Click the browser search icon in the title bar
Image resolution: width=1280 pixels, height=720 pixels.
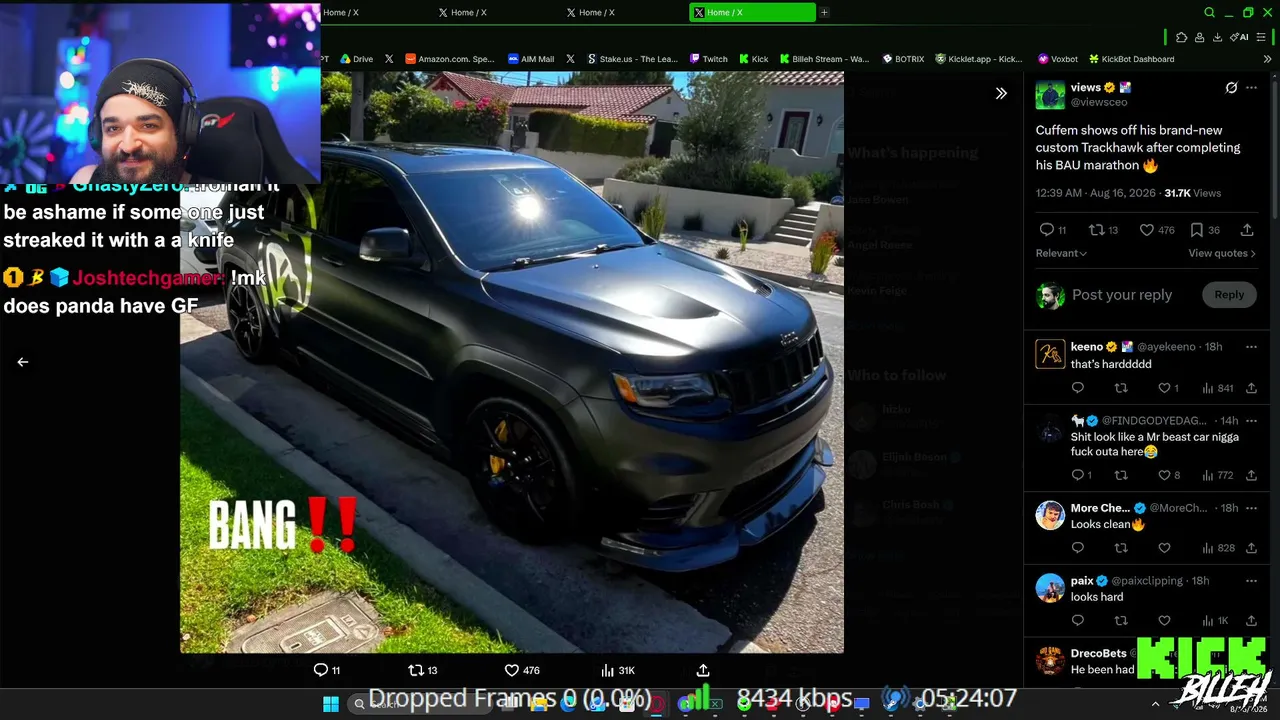click(1209, 12)
